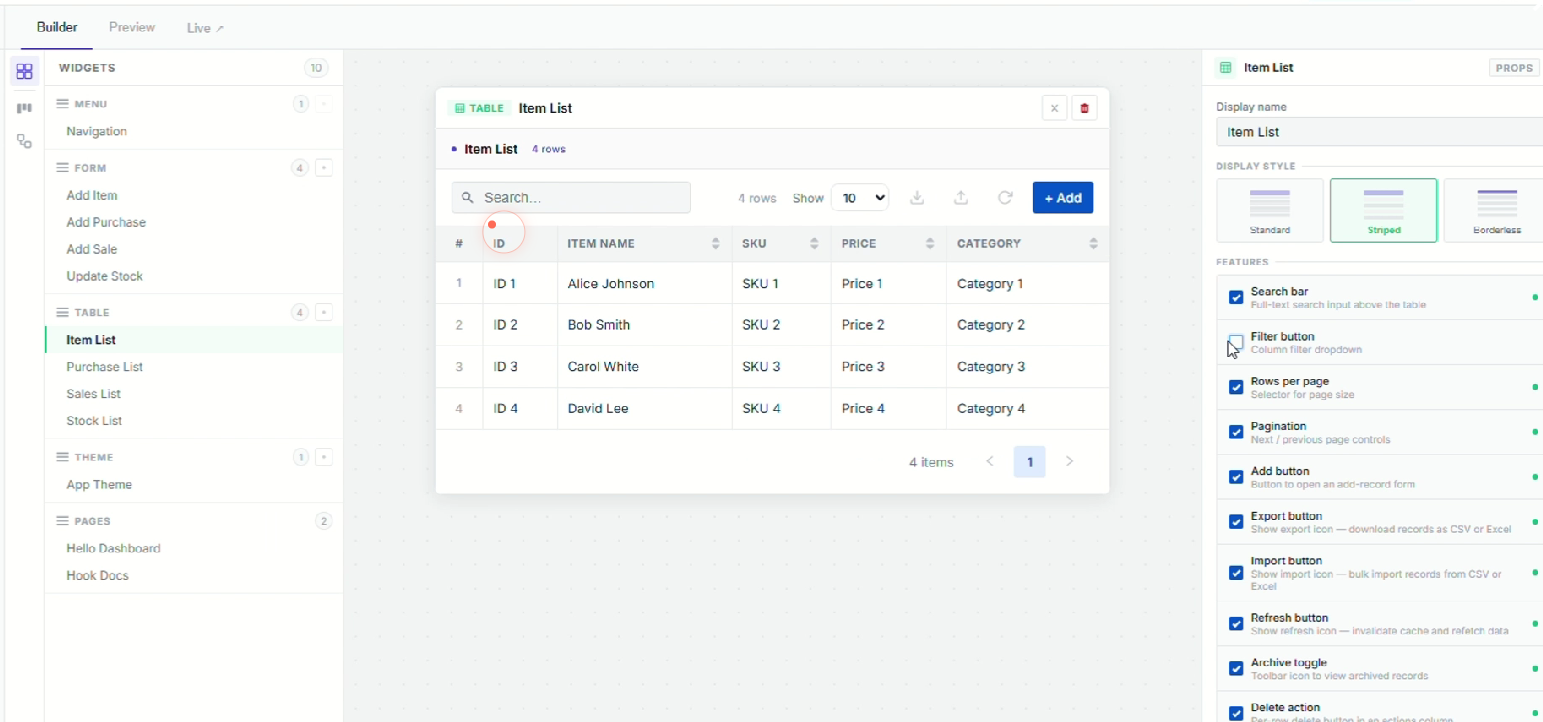Click the hamburger icon beside the TABLE group

[62, 312]
